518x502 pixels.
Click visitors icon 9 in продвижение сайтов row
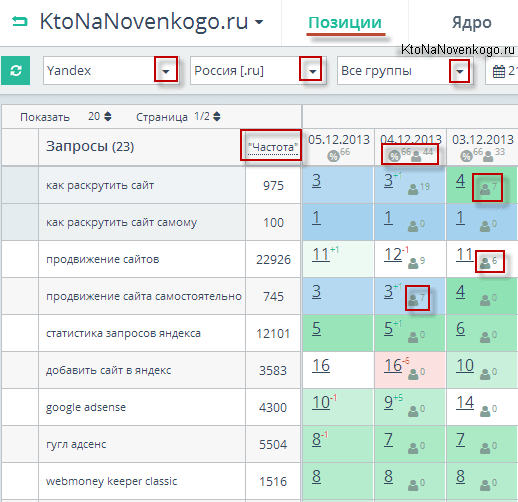coord(413,264)
